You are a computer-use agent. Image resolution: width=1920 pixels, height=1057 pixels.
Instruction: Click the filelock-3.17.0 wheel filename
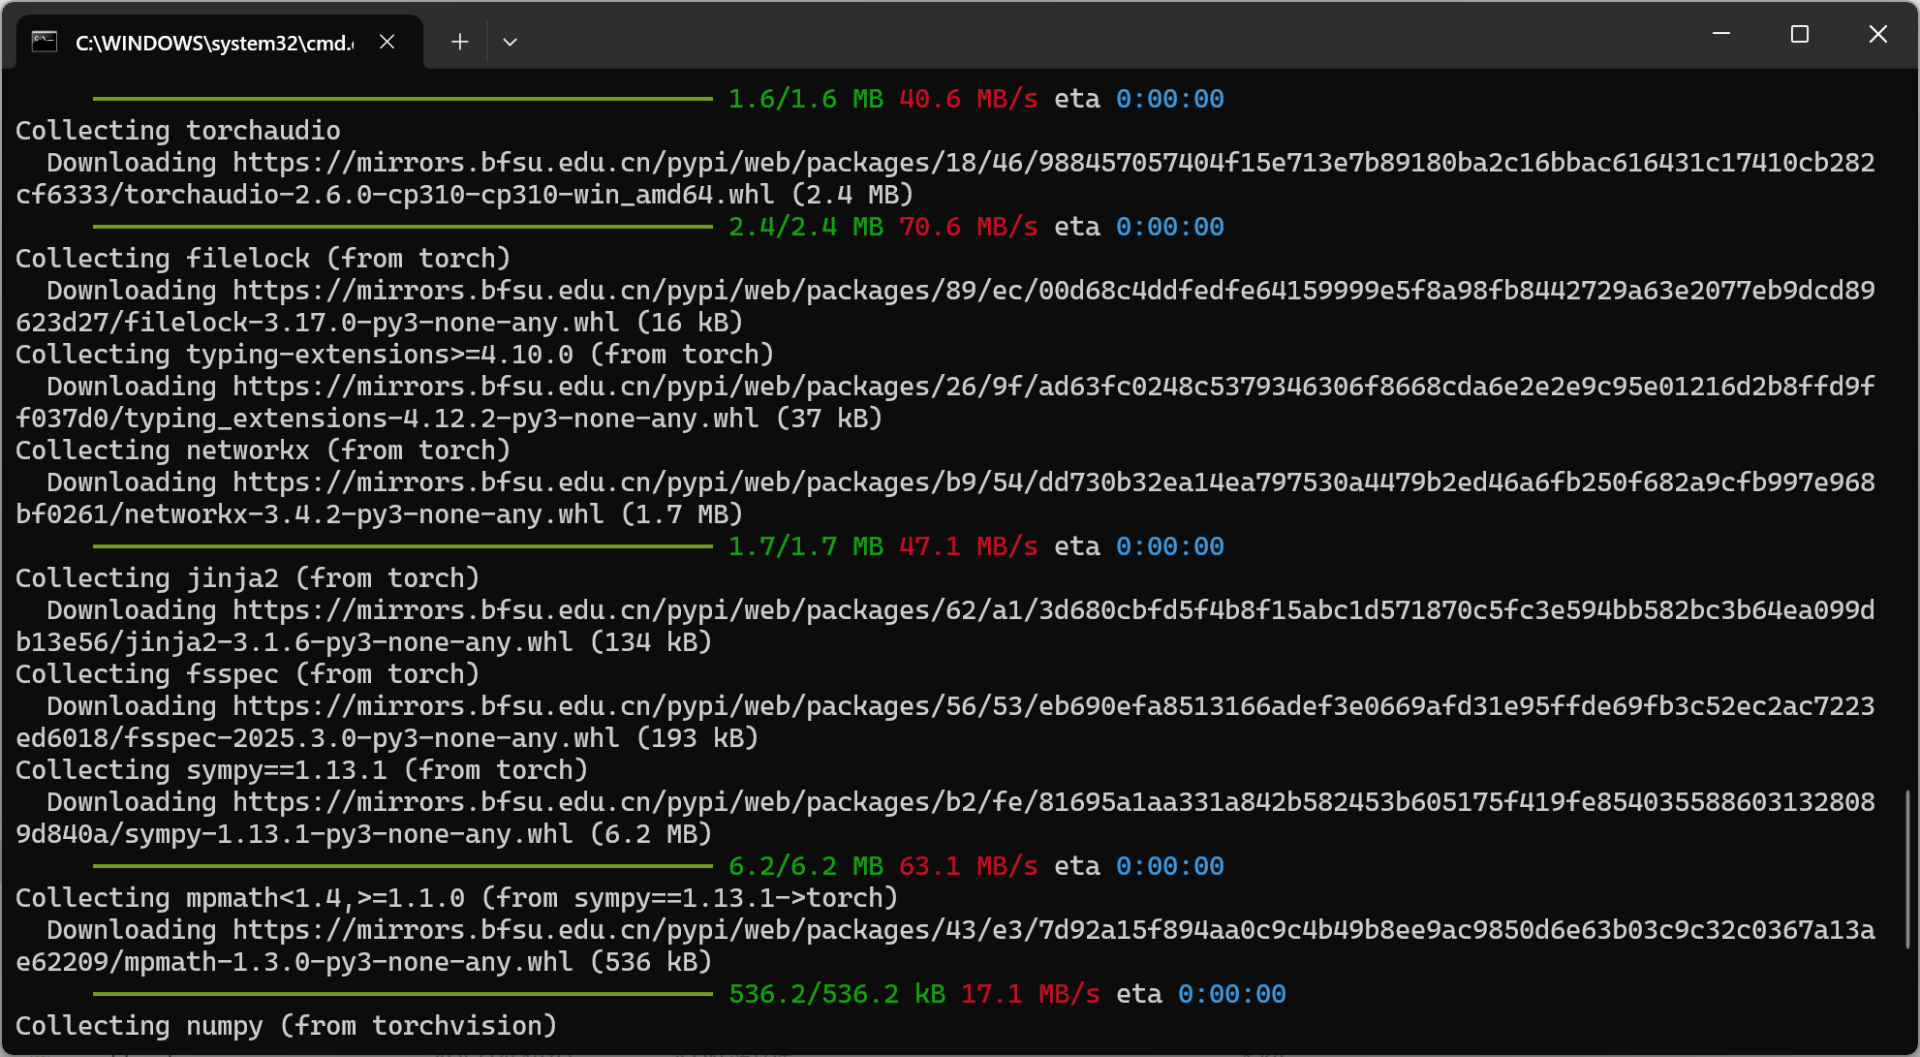372,323
